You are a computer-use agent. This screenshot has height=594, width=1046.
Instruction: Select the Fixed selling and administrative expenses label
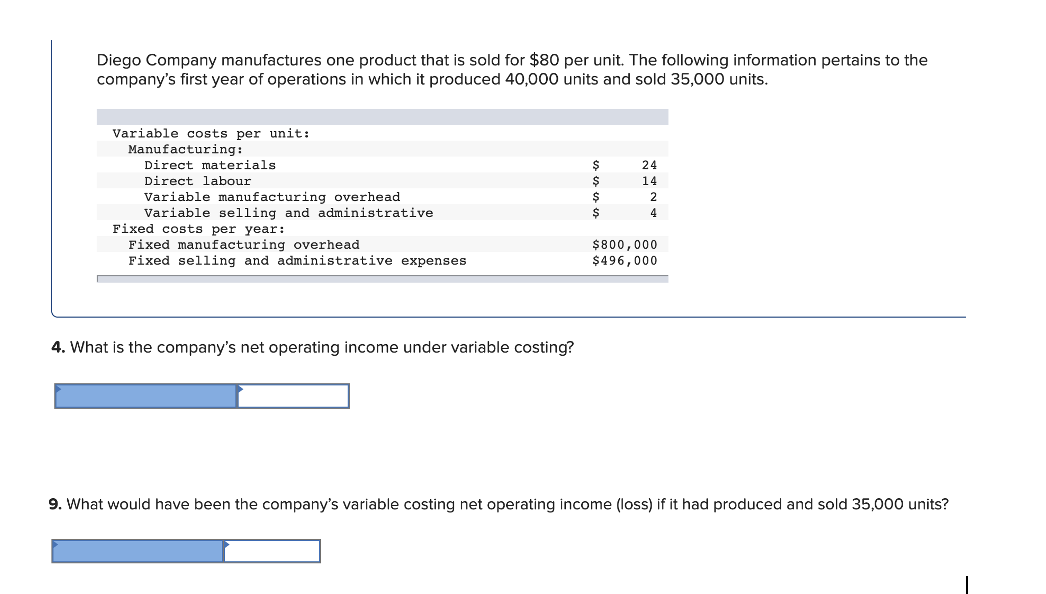coord(297,261)
